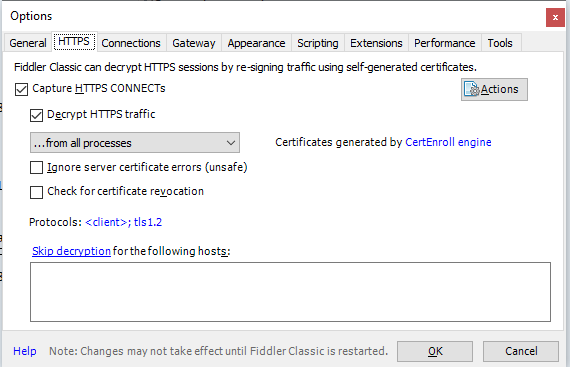The image size is (570, 367).
Task: Open the Performance tab
Action: (x=445, y=43)
